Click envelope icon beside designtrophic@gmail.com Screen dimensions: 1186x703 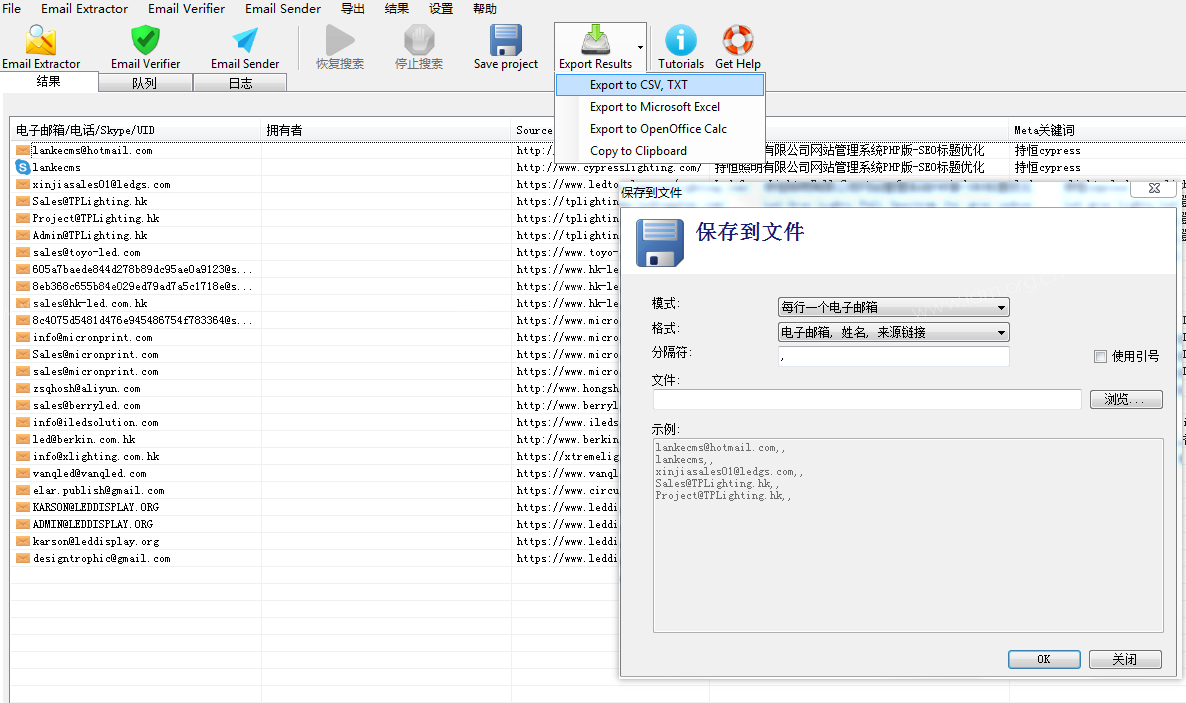pos(23,558)
